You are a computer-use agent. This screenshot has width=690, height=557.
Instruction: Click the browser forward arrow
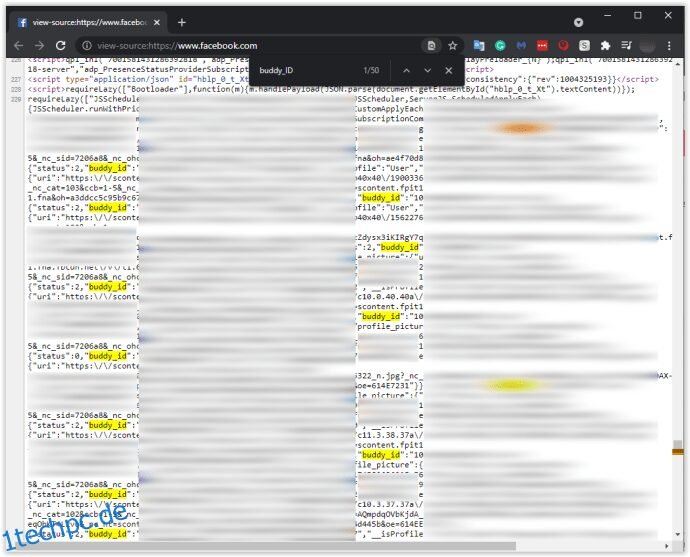coord(40,45)
